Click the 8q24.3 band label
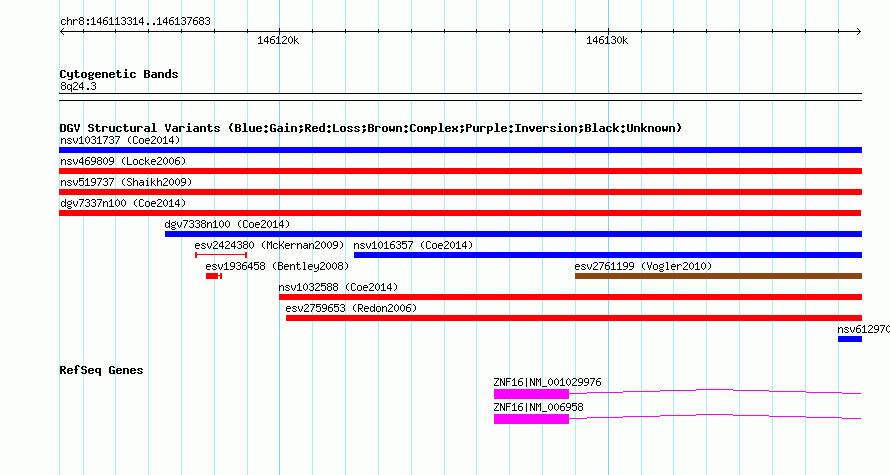890x475 pixels. pyautogui.click(x=78, y=86)
